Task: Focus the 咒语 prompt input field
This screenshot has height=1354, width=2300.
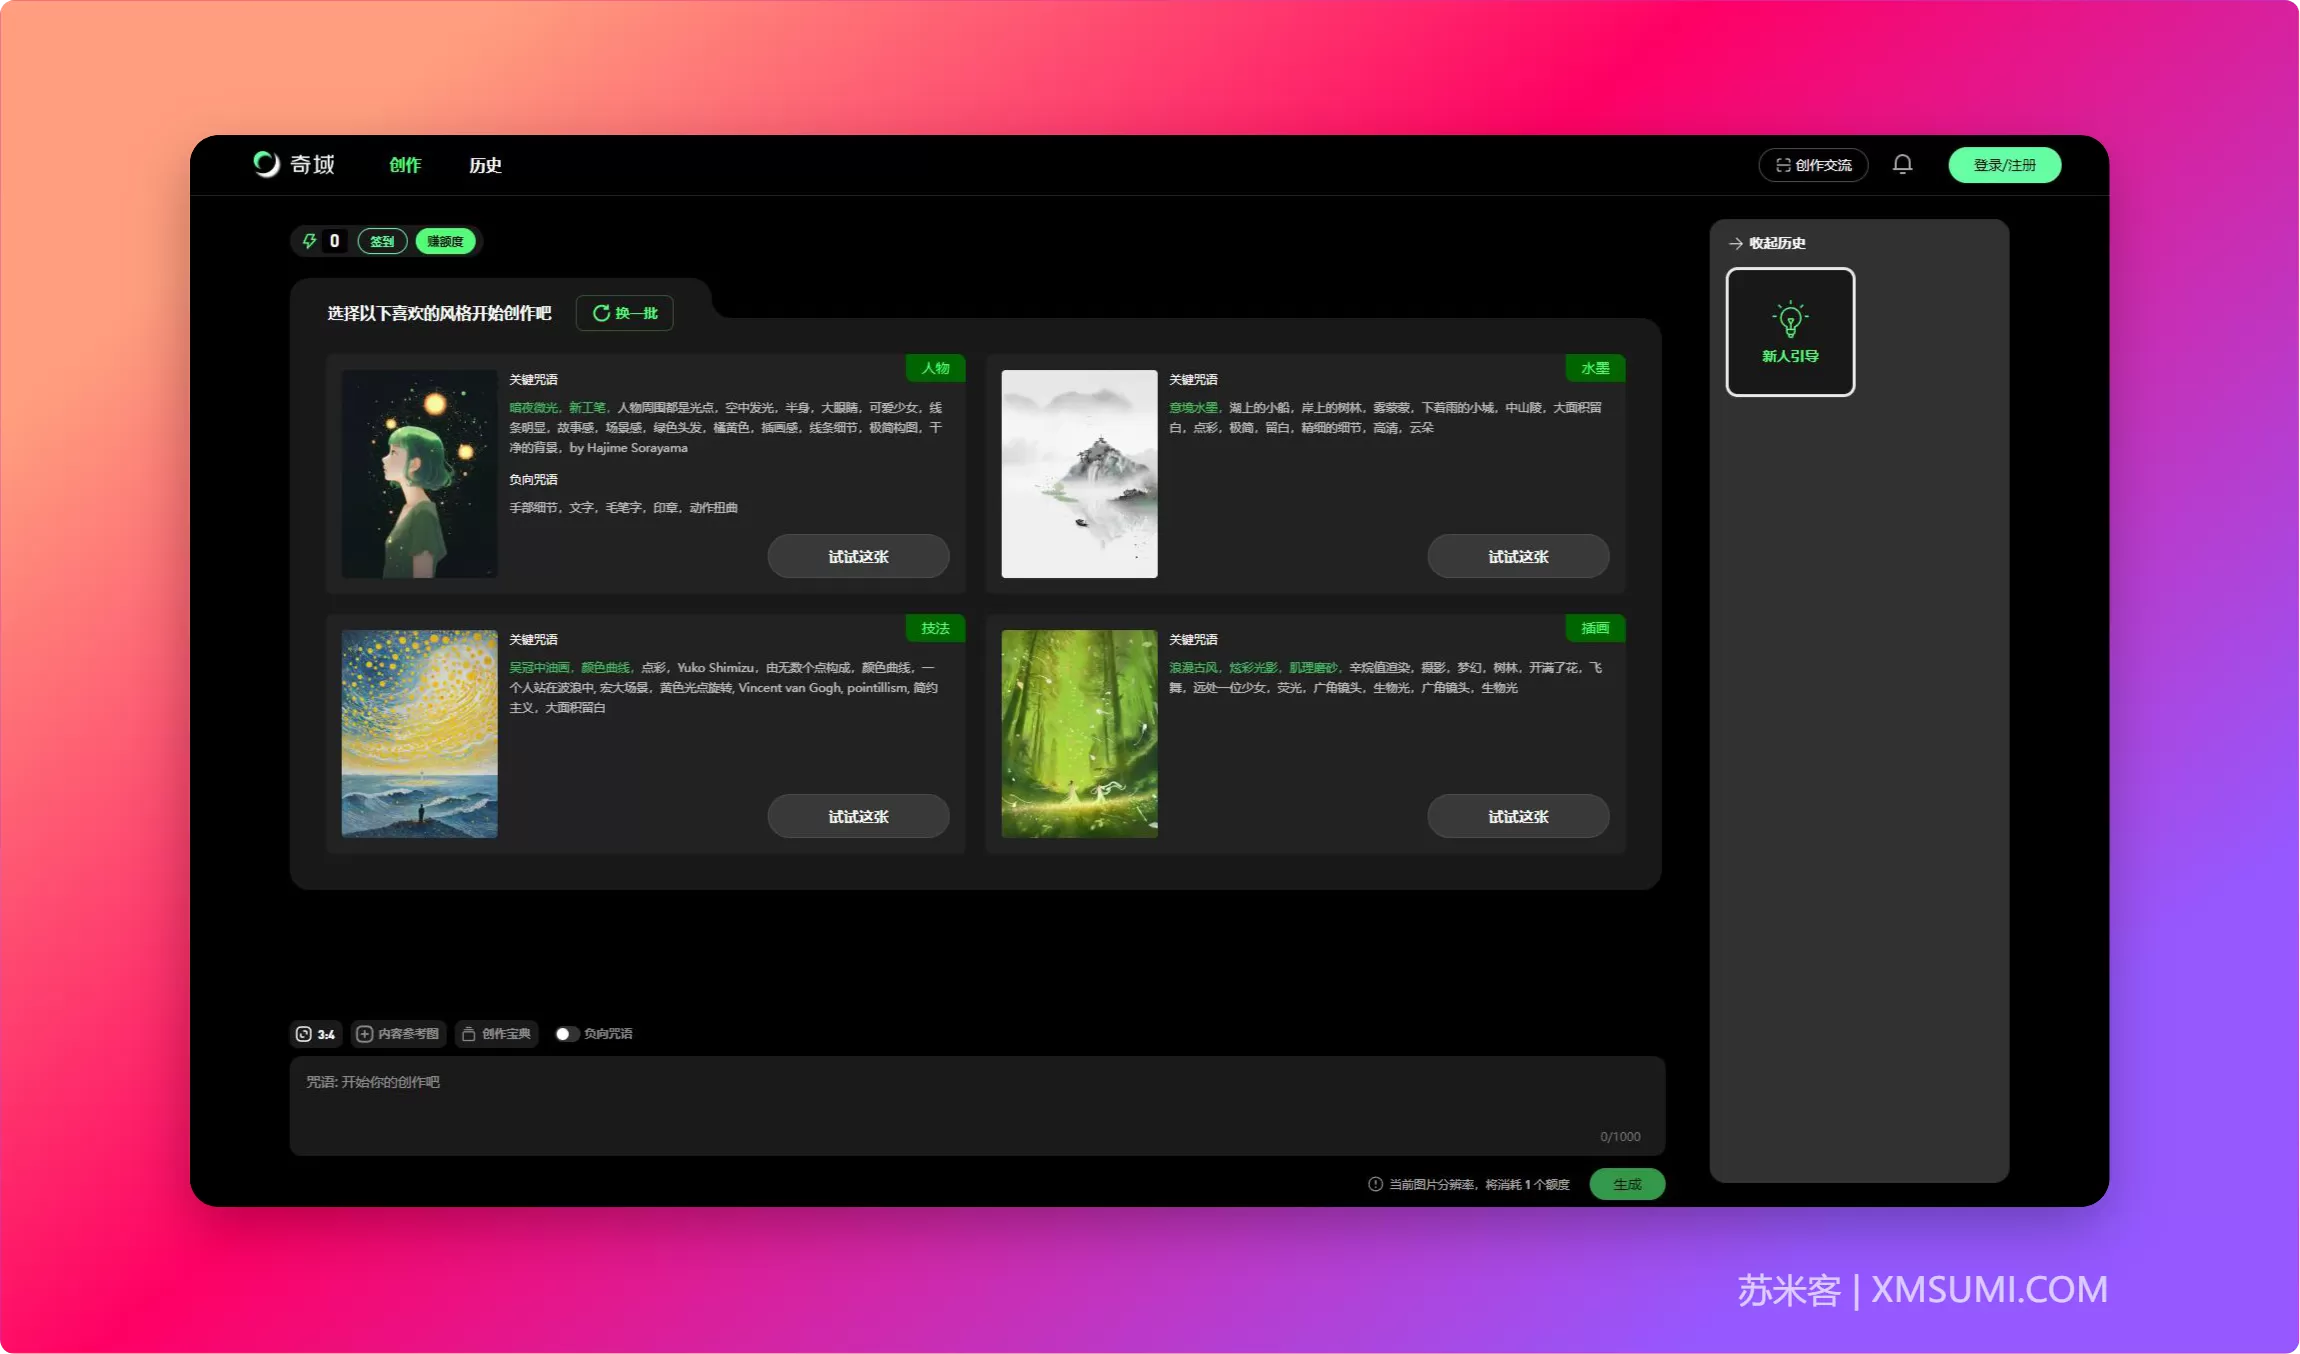Action: [x=977, y=1106]
